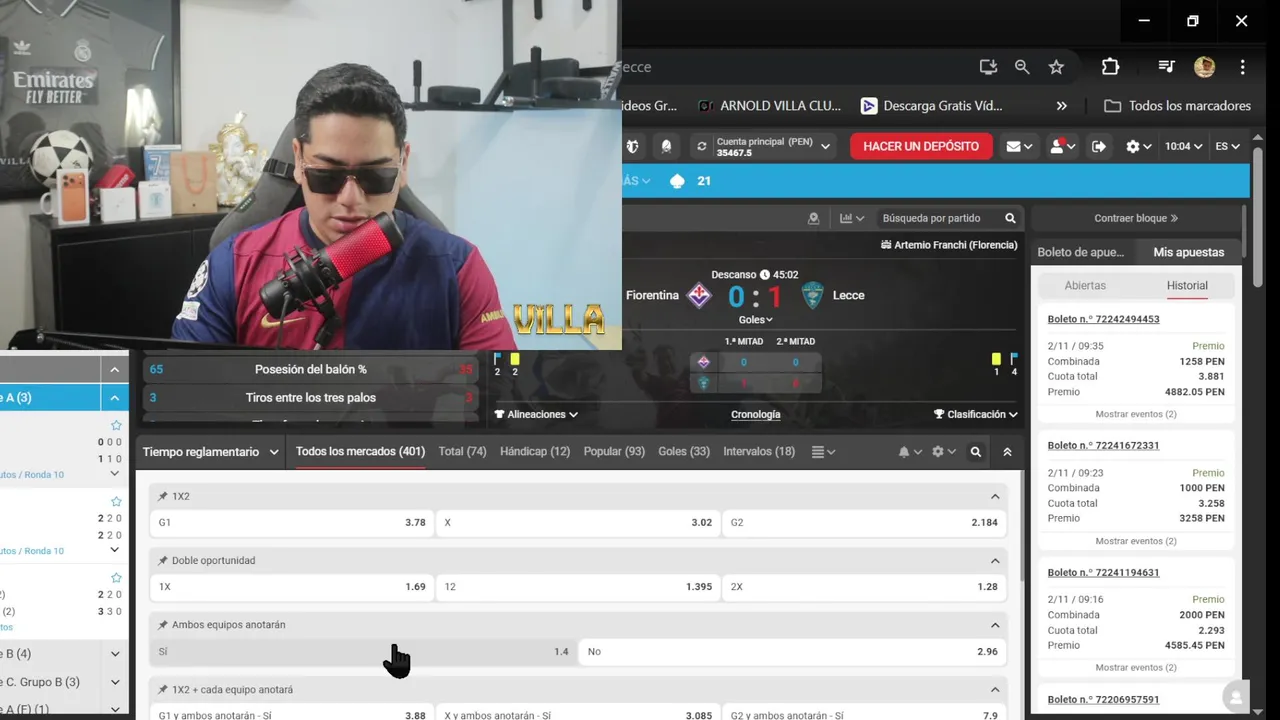Select the Abiertas sub-tab

(1085, 285)
